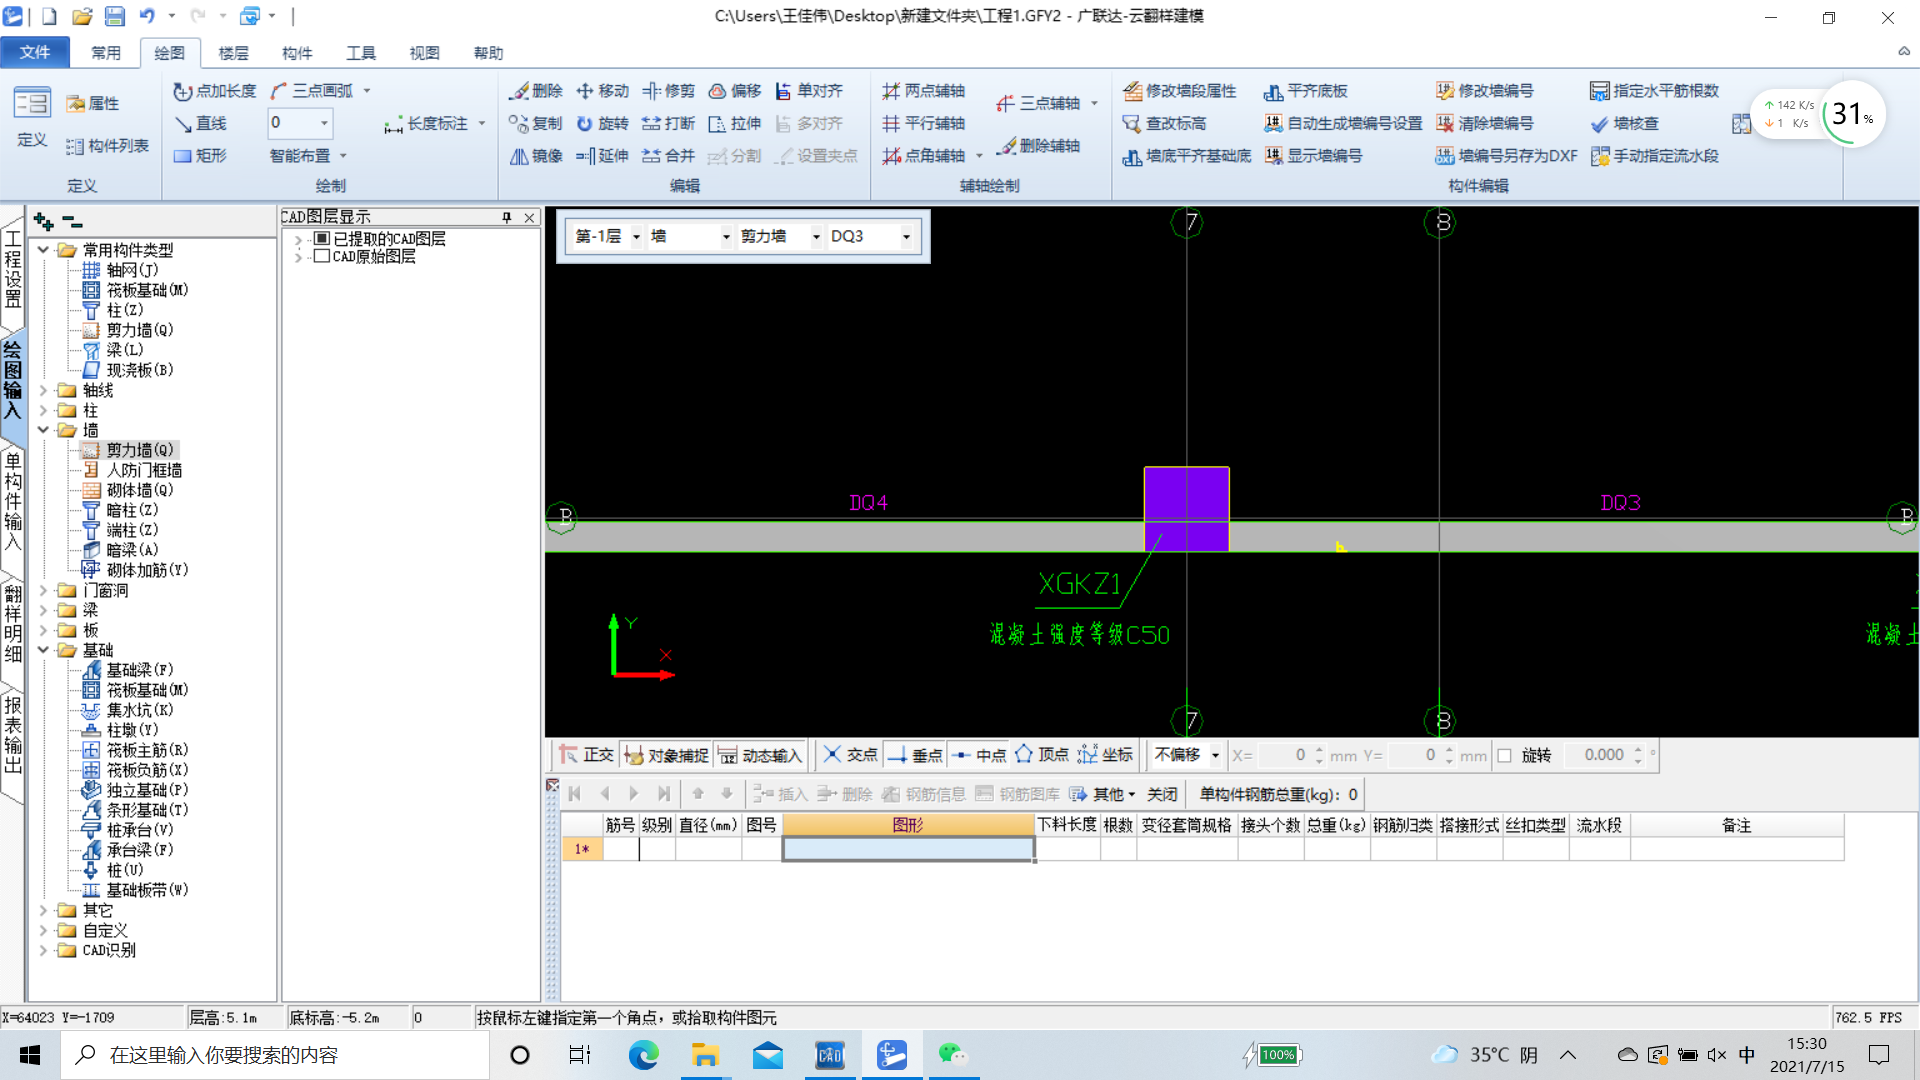Click the 长度标注 tool

[x=426, y=123]
